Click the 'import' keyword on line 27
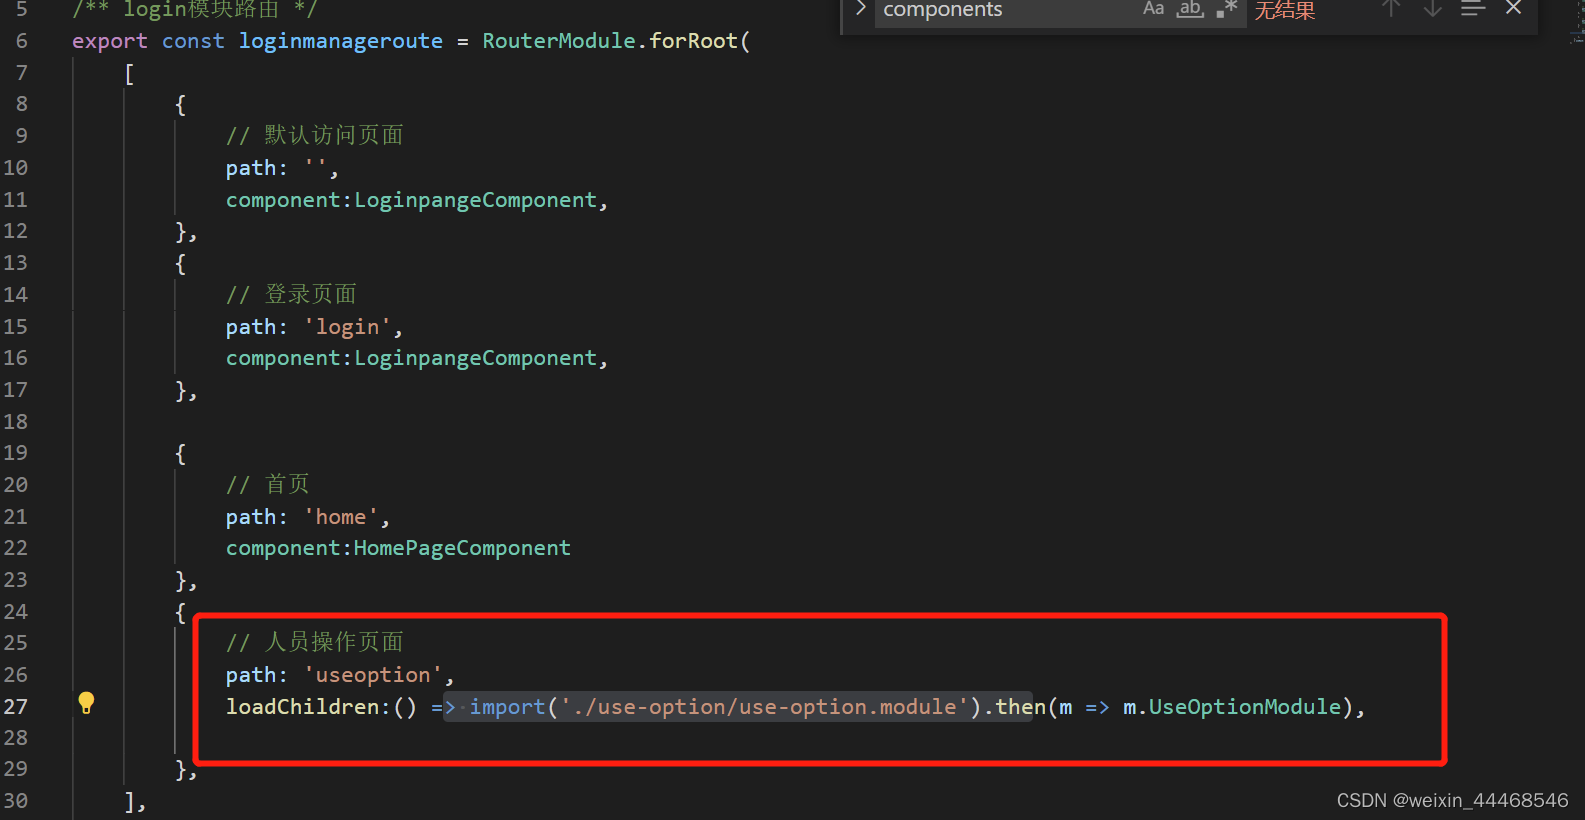 [x=508, y=707]
